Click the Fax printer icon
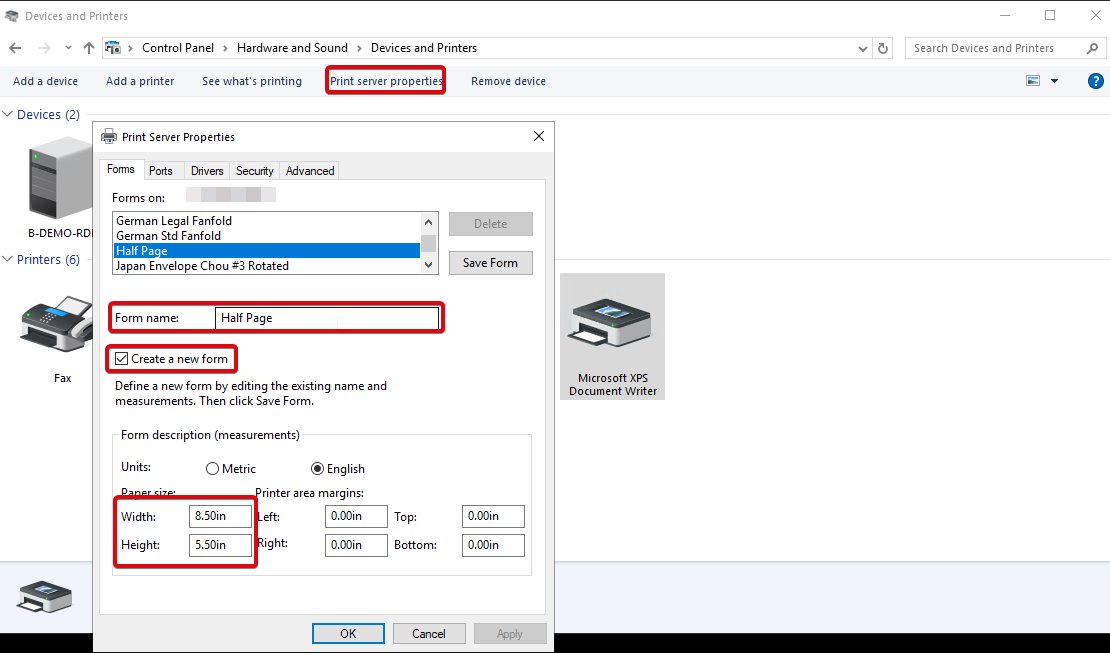Screen dimensions: 1110x653 [57, 324]
